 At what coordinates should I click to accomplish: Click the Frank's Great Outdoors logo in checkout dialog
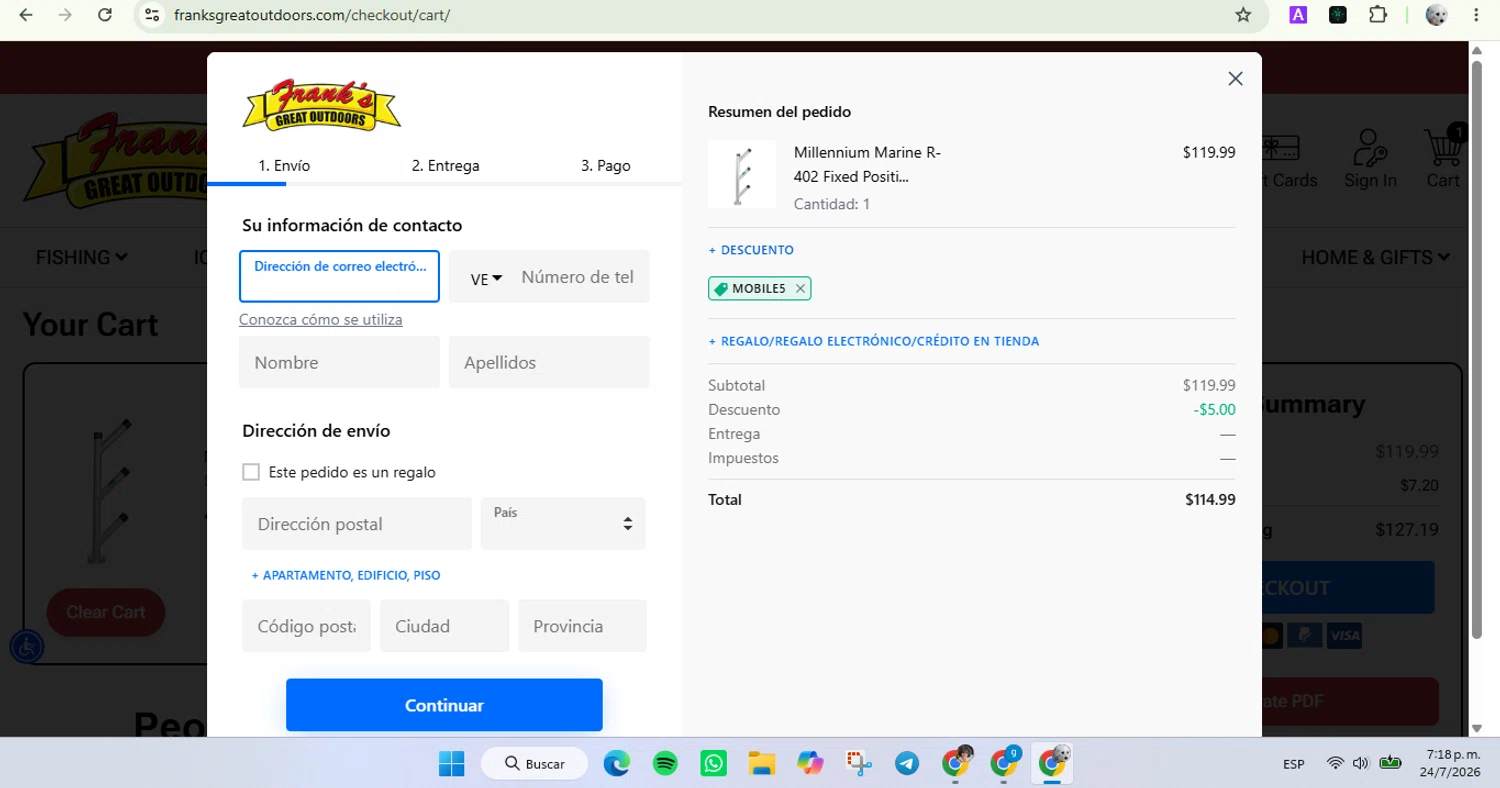pyautogui.click(x=321, y=105)
